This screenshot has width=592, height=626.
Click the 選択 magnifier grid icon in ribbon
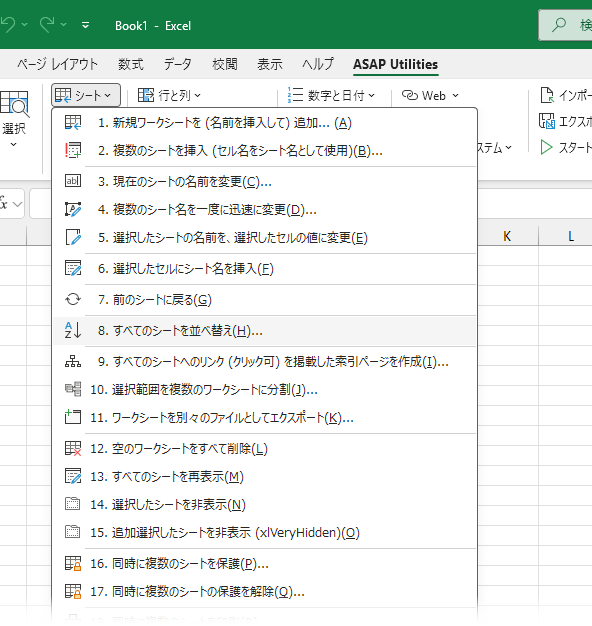[14, 103]
